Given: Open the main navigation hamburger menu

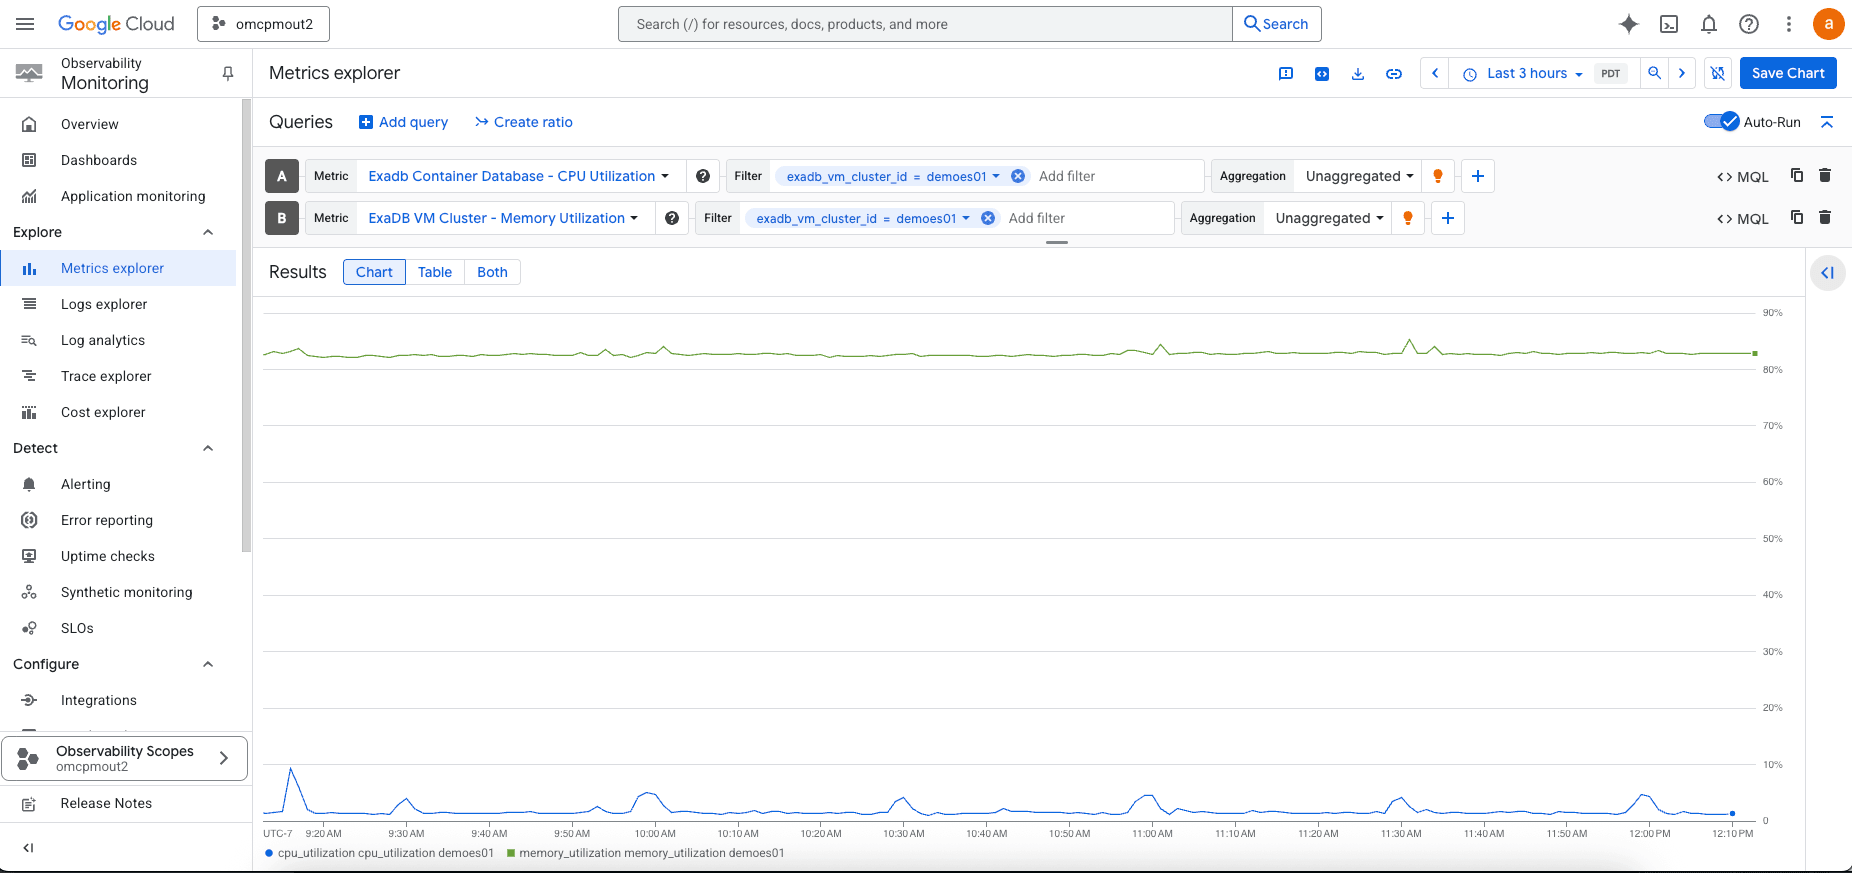Looking at the screenshot, I should point(25,24).
